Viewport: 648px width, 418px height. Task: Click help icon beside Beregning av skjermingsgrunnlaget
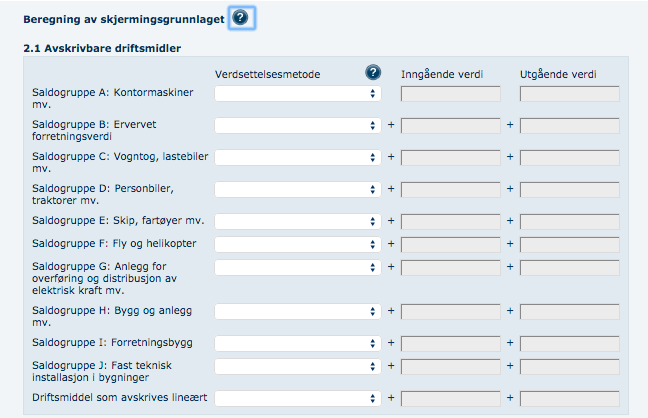click(242, 17)
